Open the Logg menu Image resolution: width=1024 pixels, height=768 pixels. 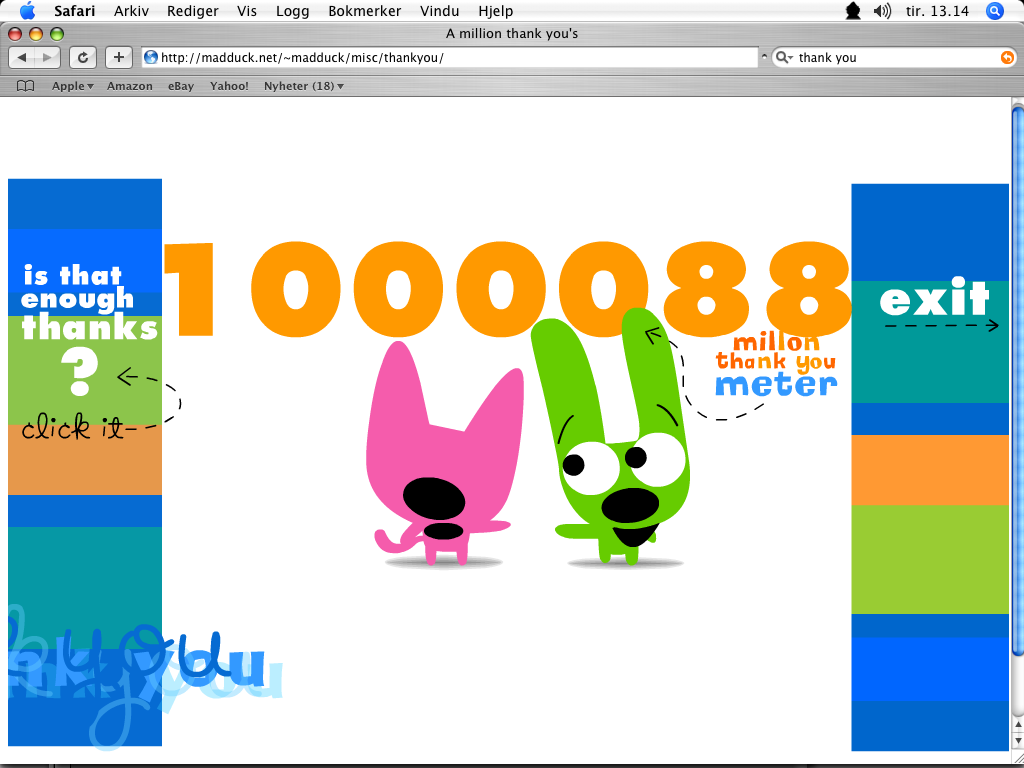293,11
